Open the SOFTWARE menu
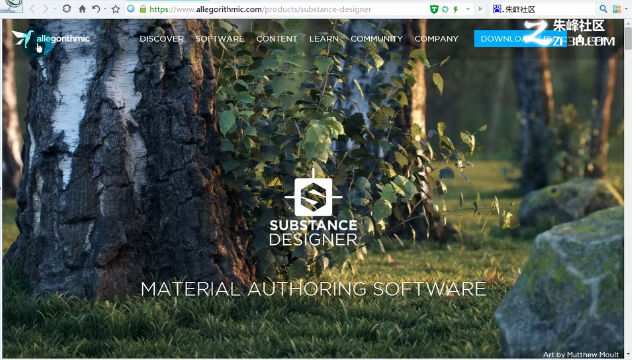This screenshot has height=360, width=632. (220, 39)
